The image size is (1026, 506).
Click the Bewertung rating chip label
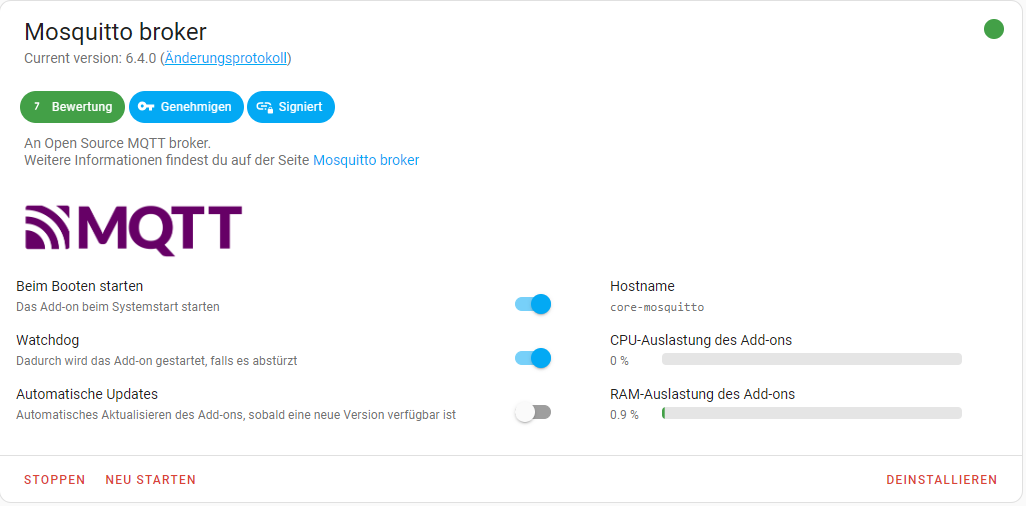tap(82, 107)
